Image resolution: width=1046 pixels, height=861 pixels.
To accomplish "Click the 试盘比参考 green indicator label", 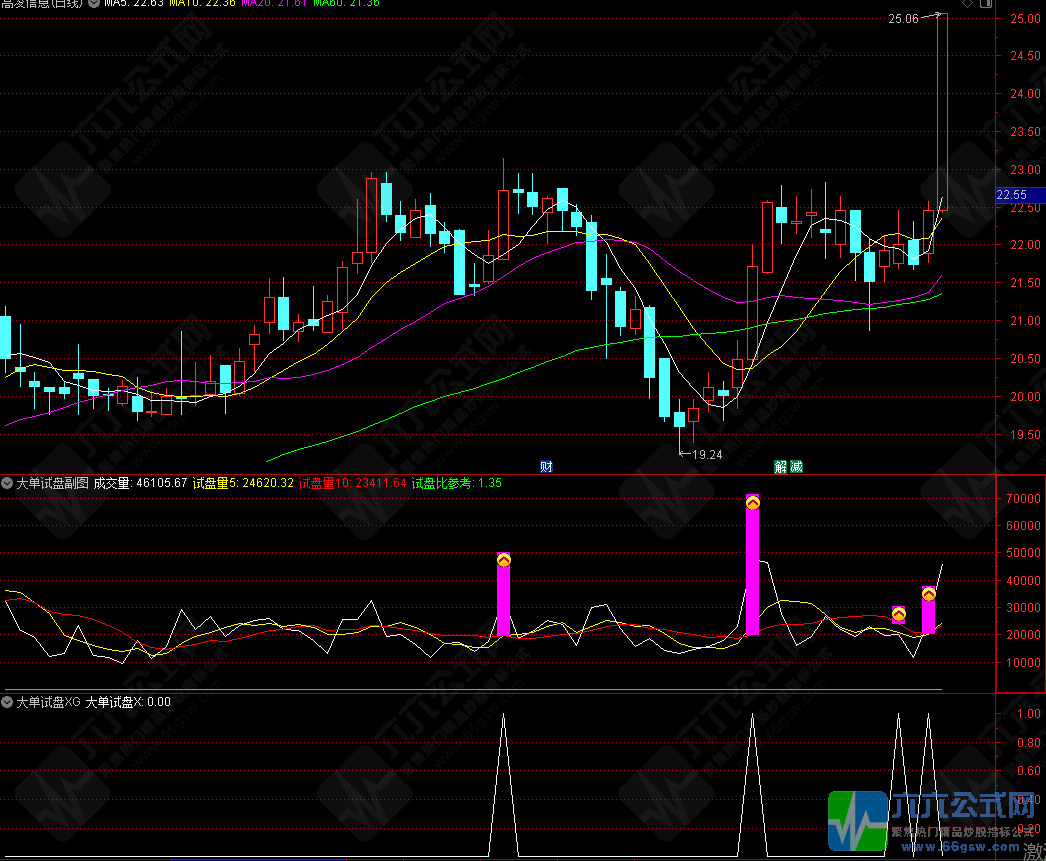I will pos(457,483).
